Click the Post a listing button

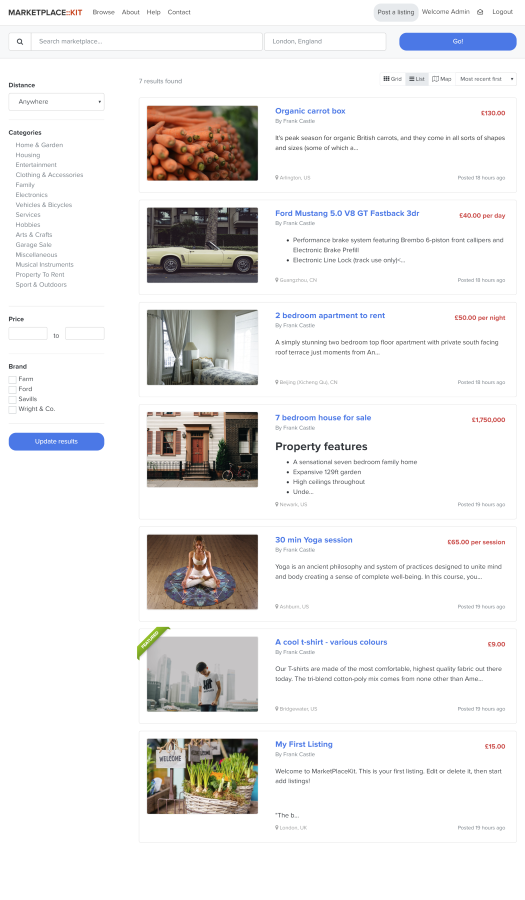pyautogui.click(x=396, y=12)
